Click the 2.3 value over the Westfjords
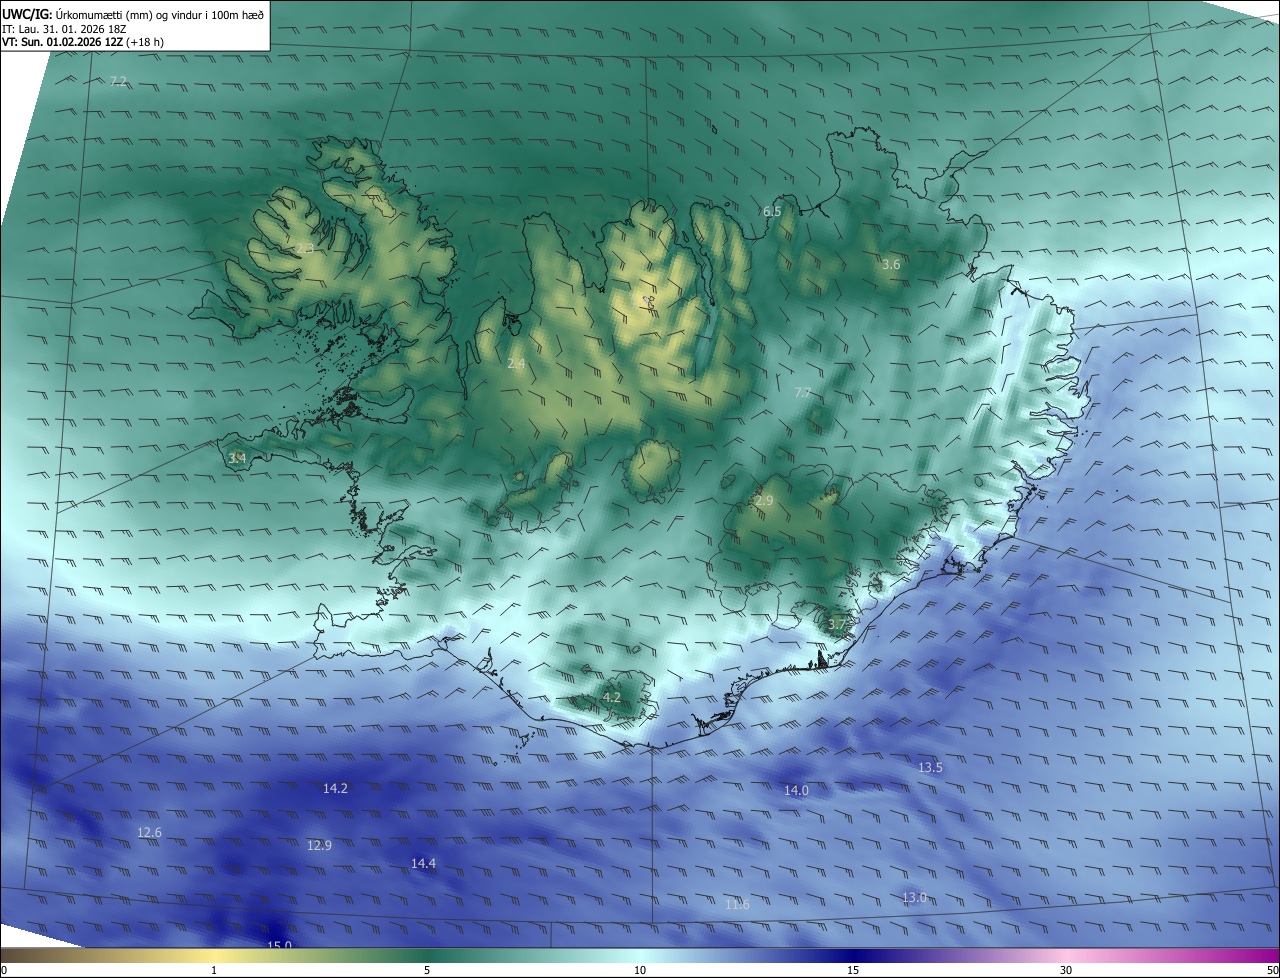This screenshot has height=978, width=1280. [305, 248]
